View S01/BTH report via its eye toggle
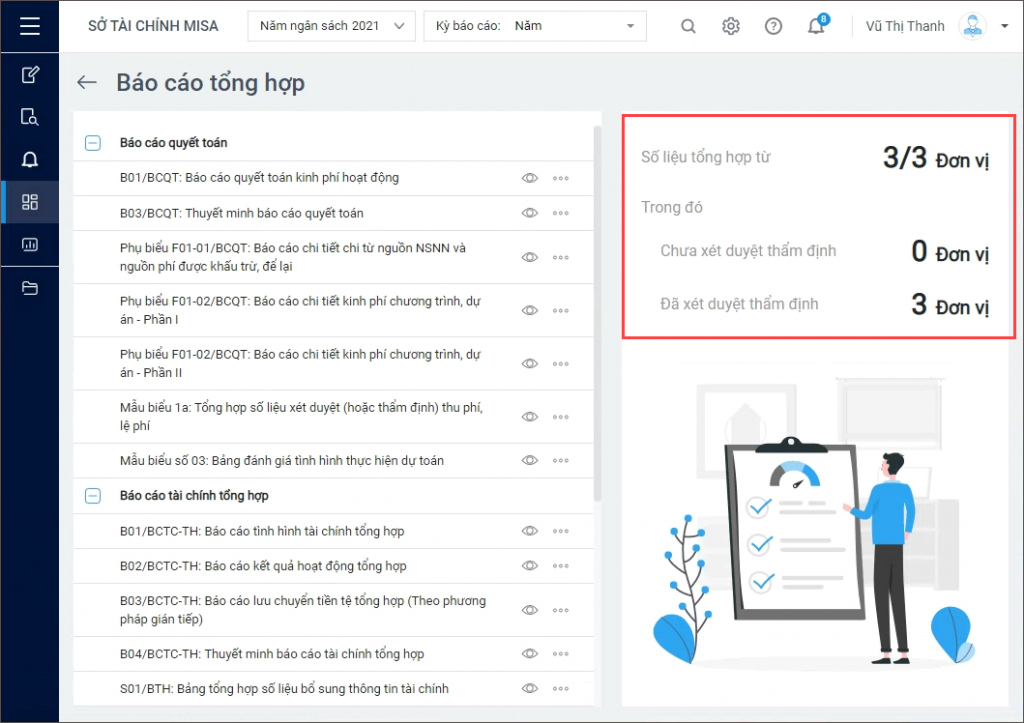The height and width of the screenshot is (723, 1024). point(529,688)
